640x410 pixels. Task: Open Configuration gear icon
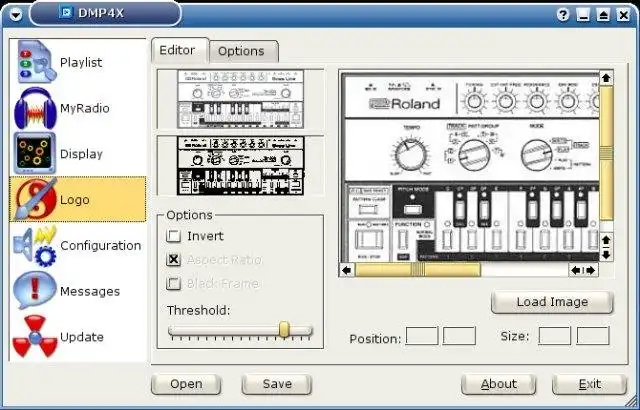35,245
